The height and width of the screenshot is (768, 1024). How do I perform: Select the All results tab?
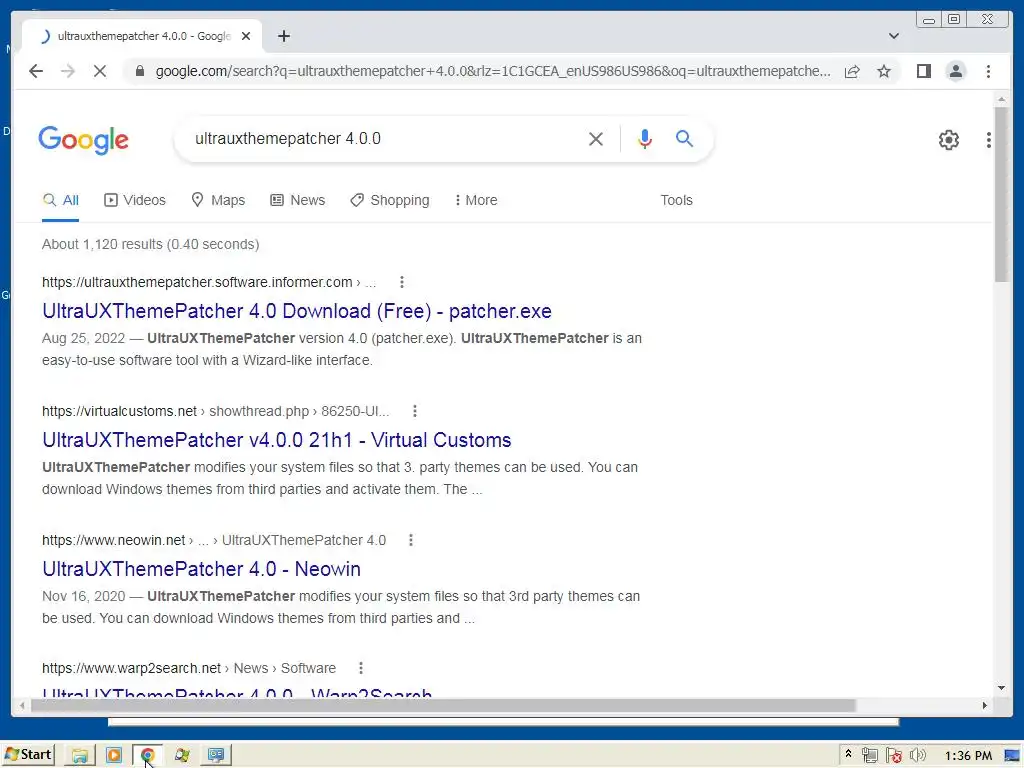click(x=60, y=200)
